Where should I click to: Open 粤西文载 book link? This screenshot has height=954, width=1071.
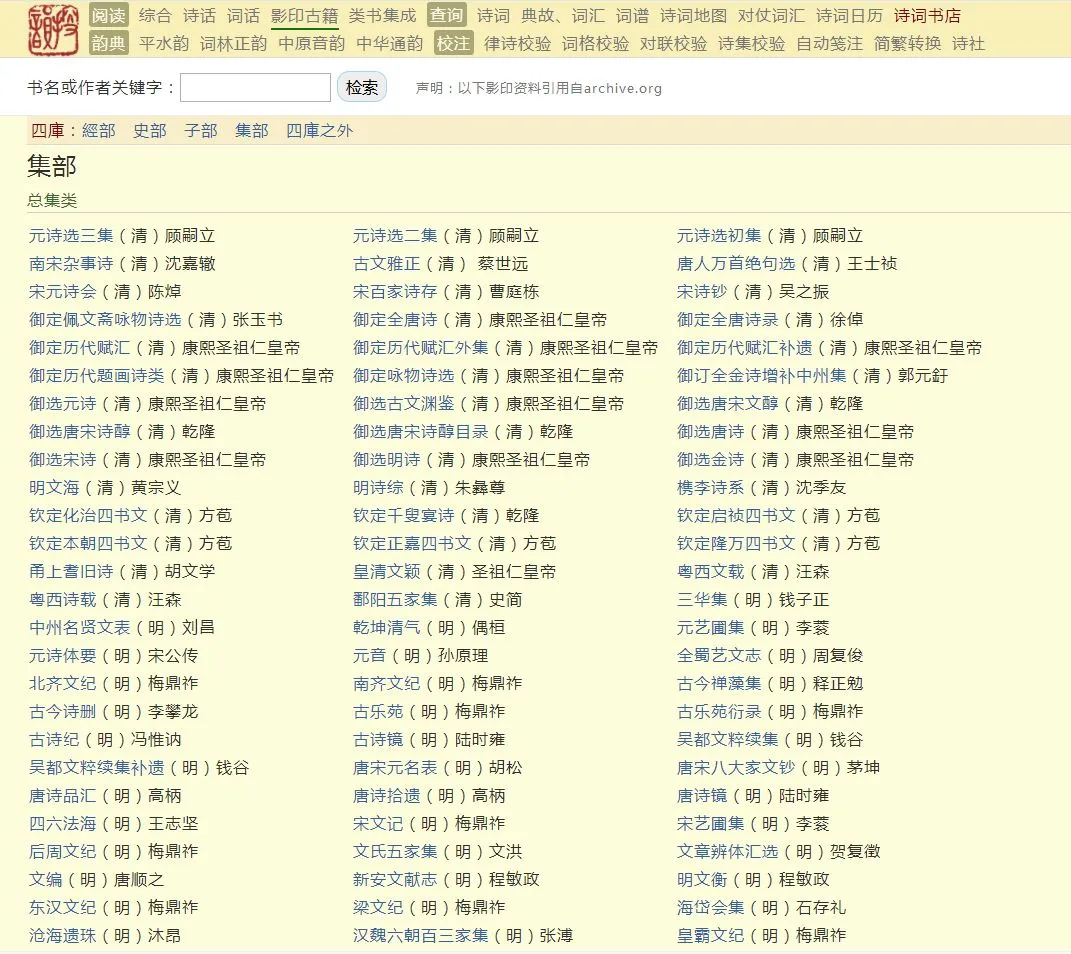(710, 572)
